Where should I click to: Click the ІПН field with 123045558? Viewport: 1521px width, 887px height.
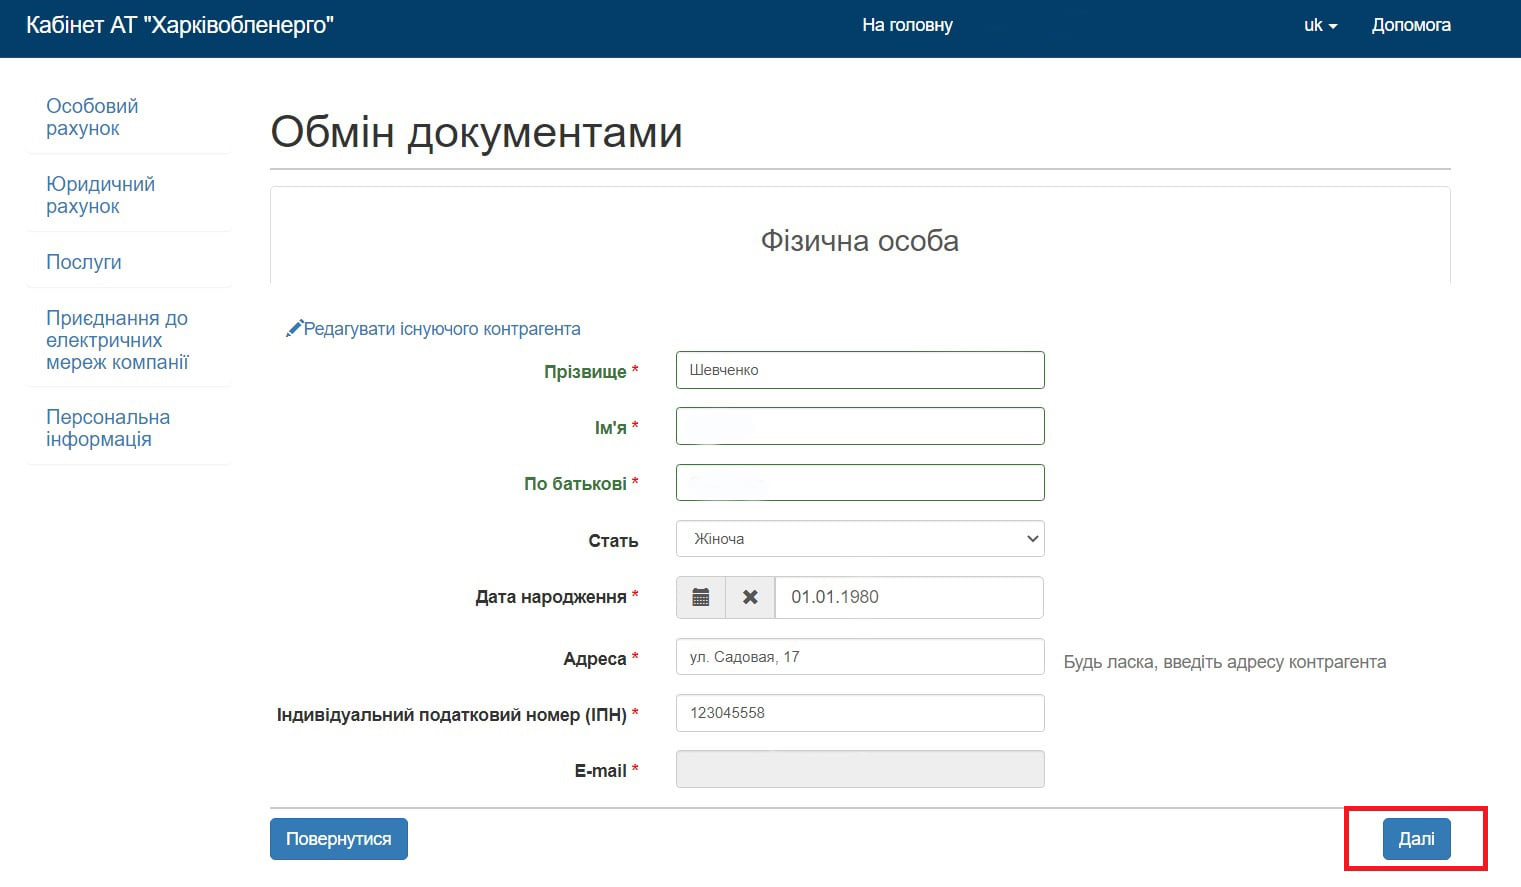[x=860, y=713]
